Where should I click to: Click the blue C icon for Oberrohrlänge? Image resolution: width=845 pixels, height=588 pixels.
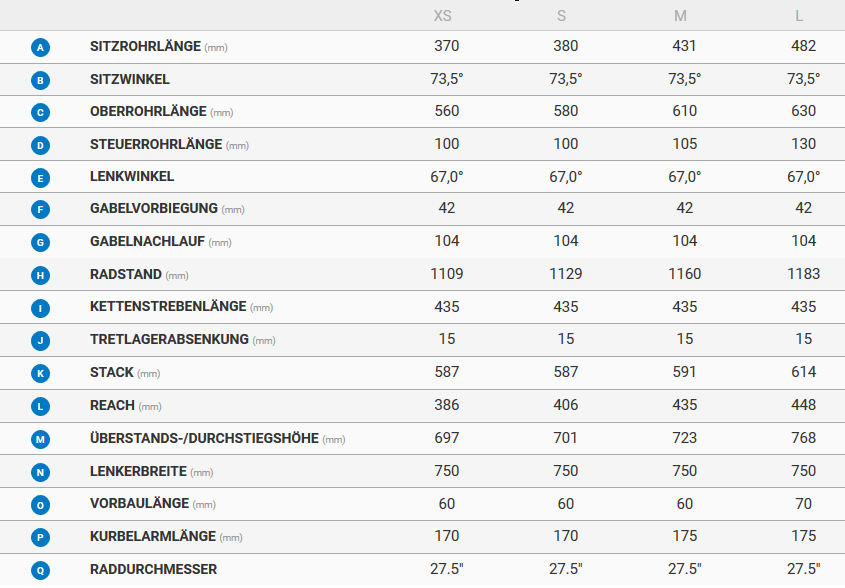click(x=40, y=113)
